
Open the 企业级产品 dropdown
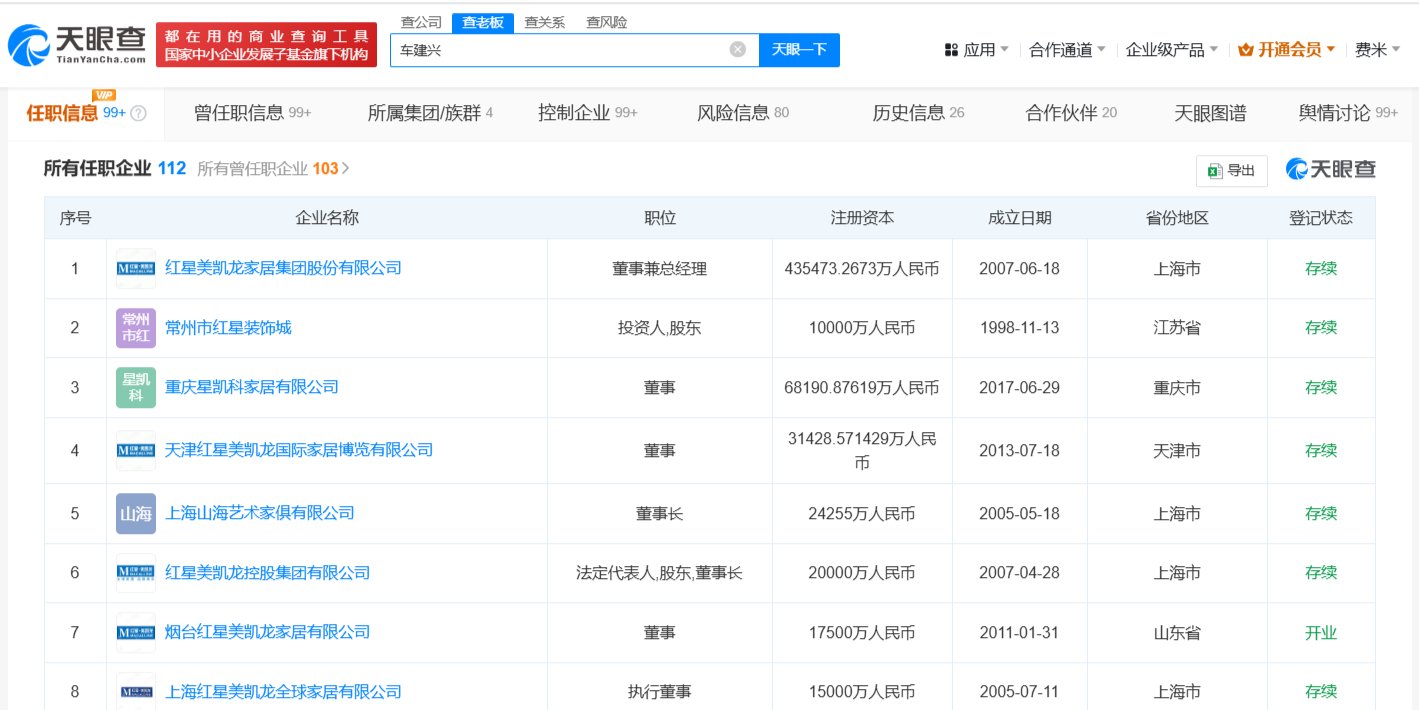1172,49
